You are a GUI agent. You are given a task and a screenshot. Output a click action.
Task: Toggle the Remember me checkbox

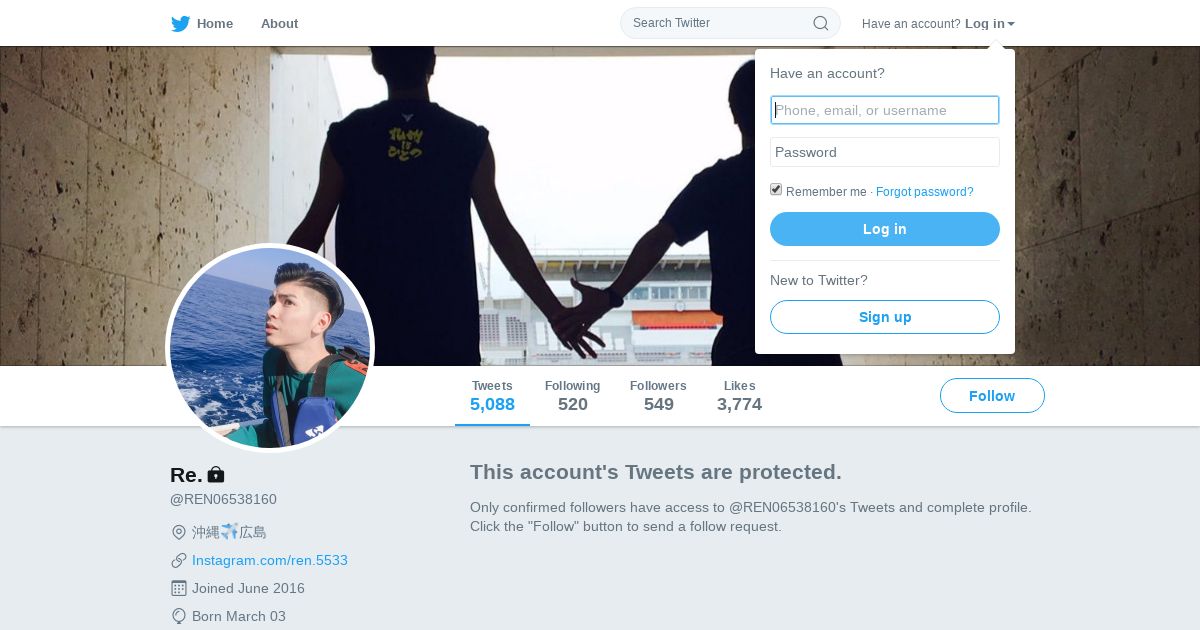point(776,190)
